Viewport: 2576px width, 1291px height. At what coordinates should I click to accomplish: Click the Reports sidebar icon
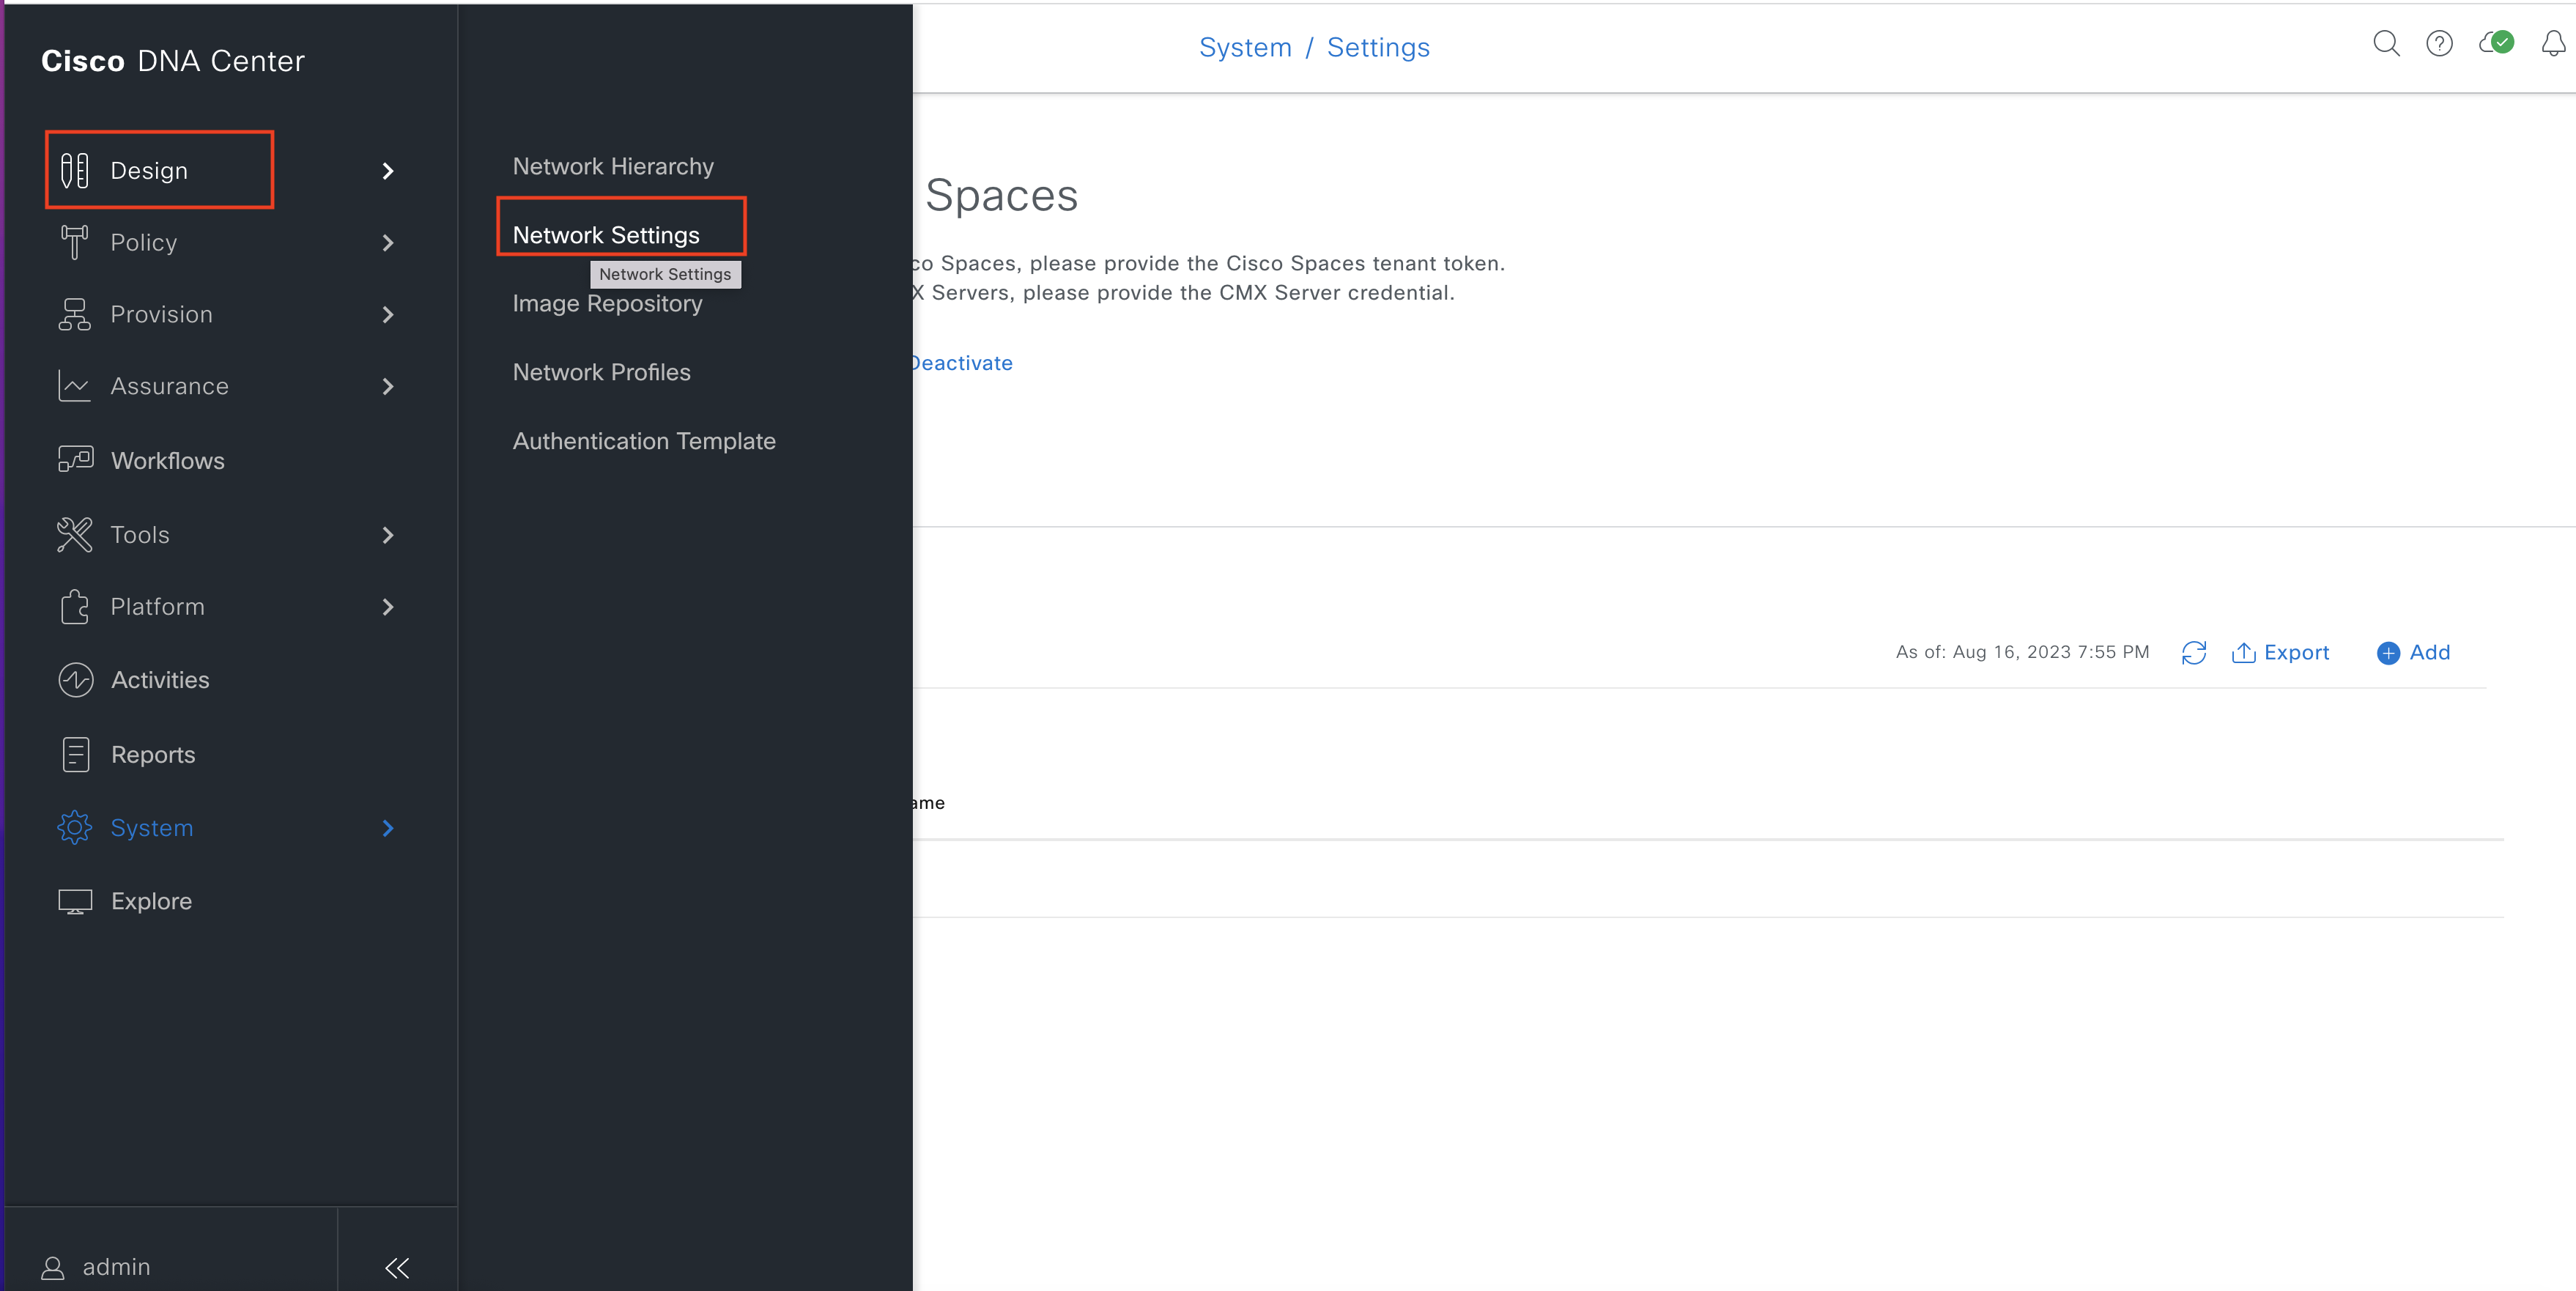pyautogui.click(x=75, y=754)
